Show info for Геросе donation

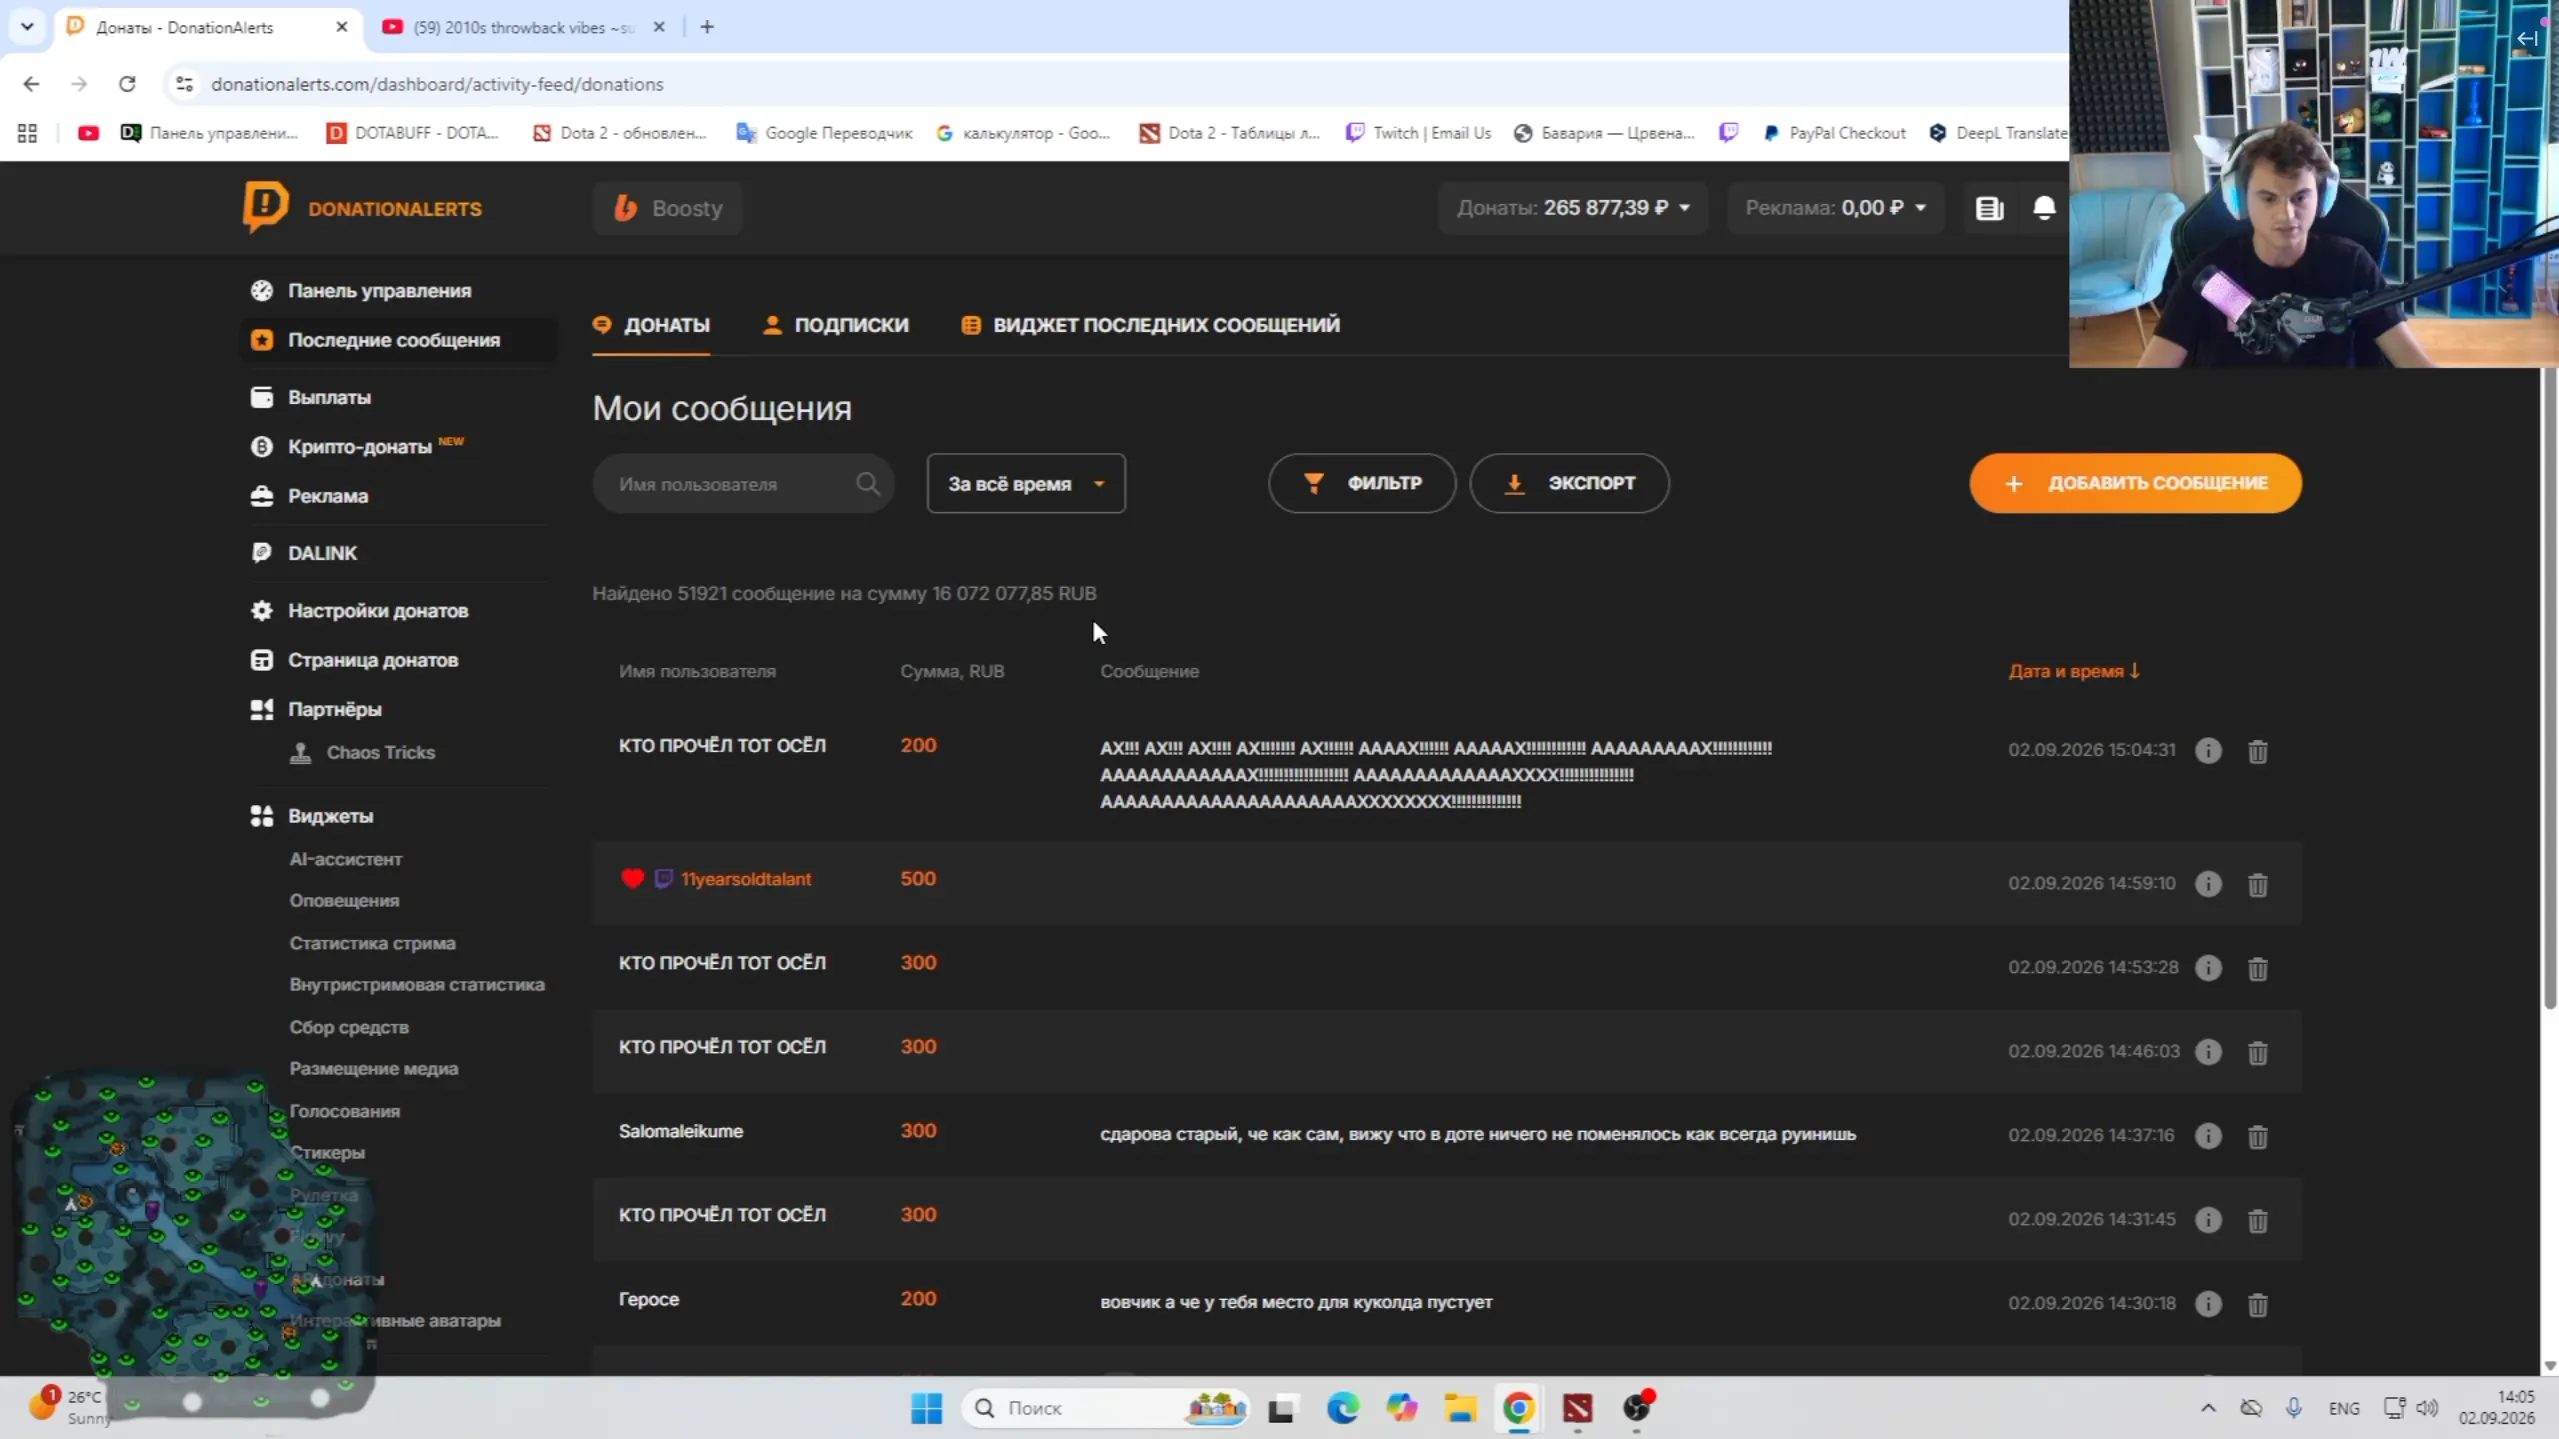tap(2208, 1304)
